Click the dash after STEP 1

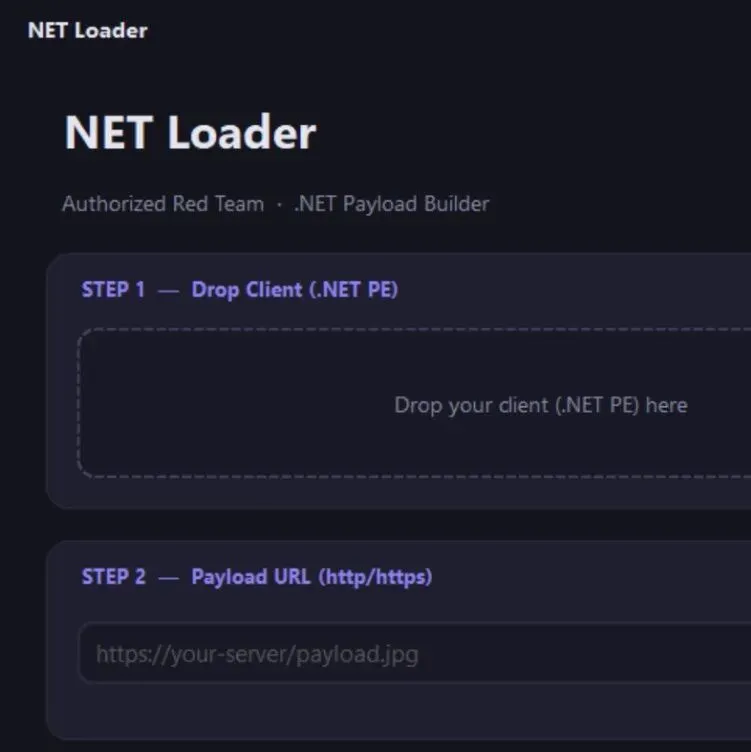pyautogui.click(x=168, y=291)
